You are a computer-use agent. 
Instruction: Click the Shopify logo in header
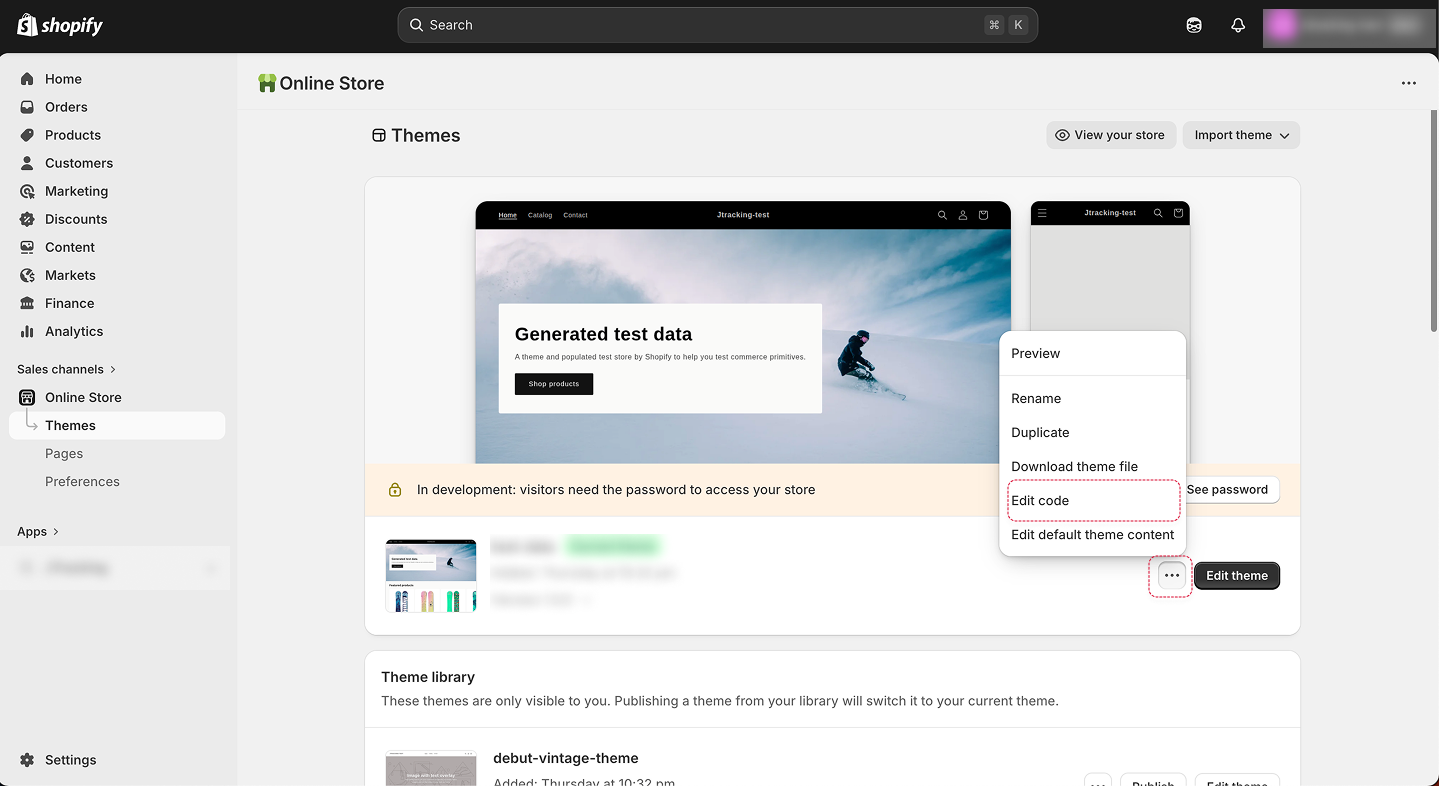pos(60,26)
